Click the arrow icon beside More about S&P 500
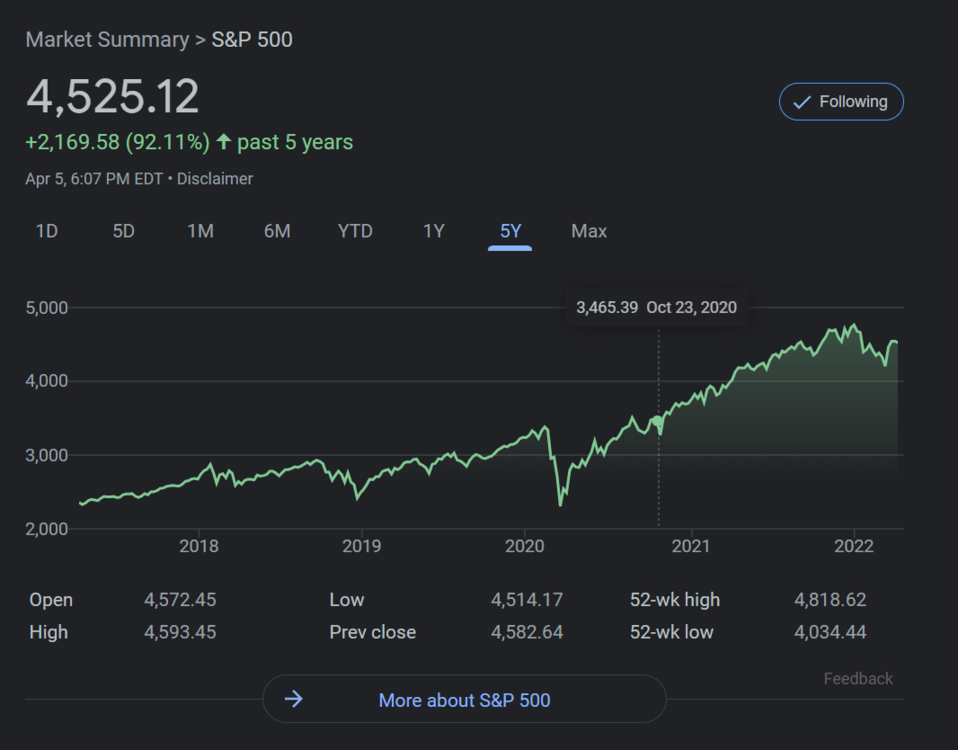The image size is (958, 750). point(294,699)
